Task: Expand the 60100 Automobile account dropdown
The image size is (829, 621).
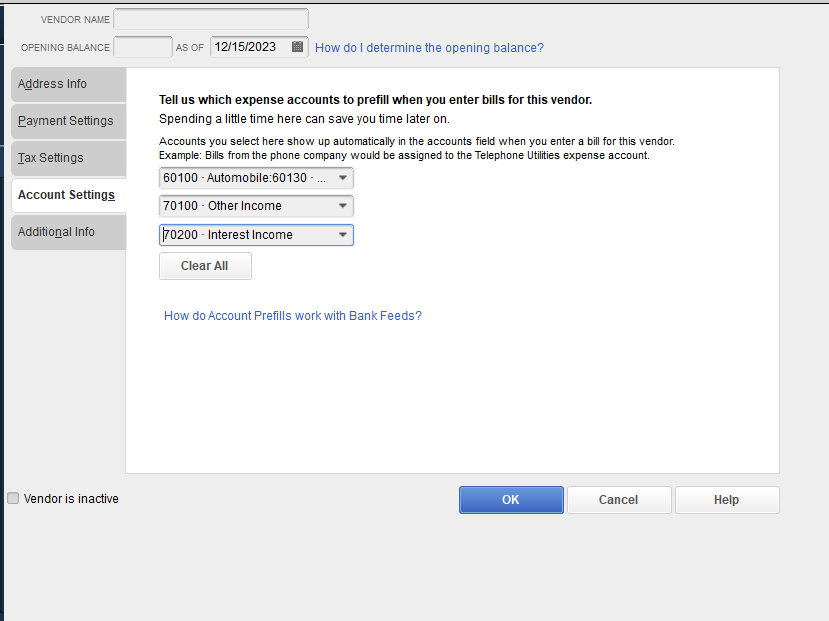Action: pyautogui.click(x=343, y=178)
